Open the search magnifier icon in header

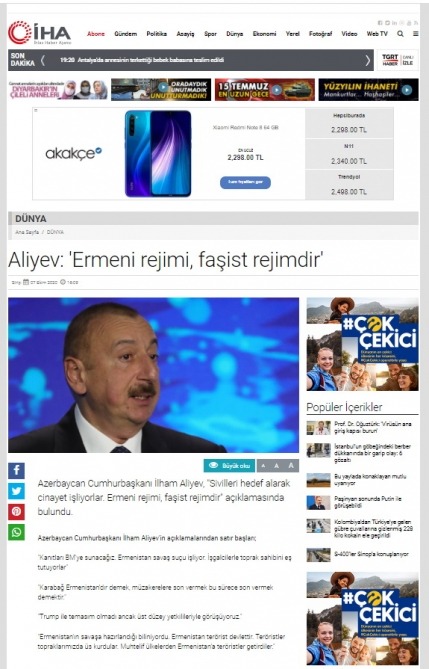click(x=400, y=34)
